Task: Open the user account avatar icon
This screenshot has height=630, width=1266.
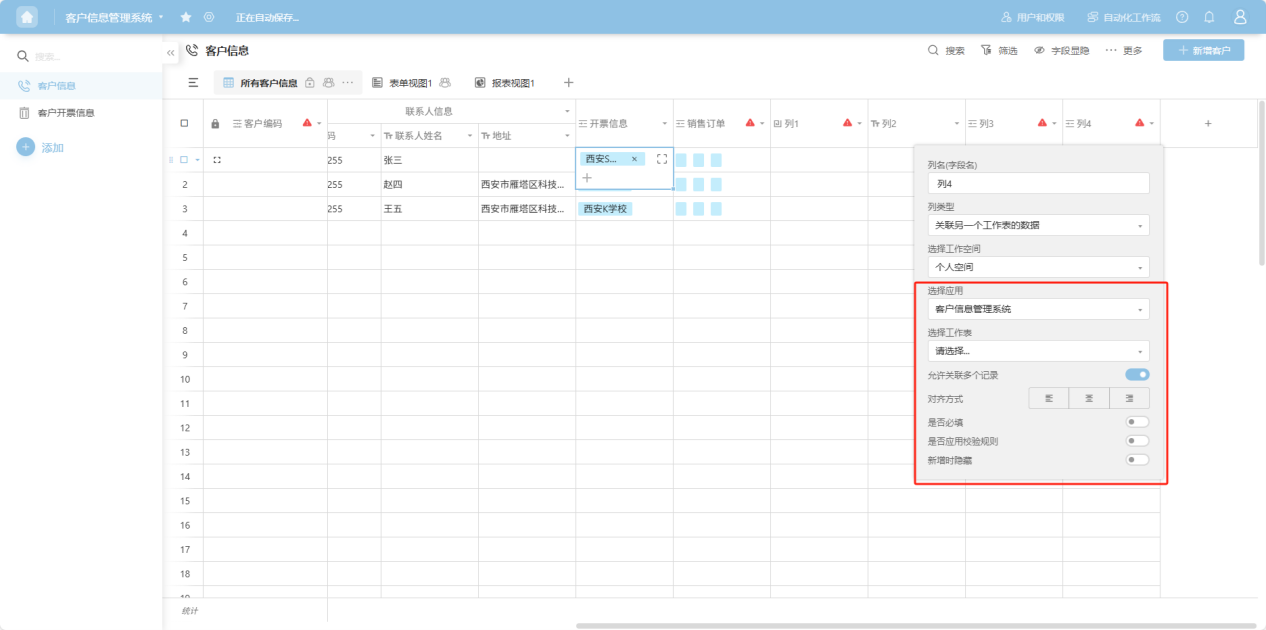Action: pyautogui.click(x=1240, y=17)
